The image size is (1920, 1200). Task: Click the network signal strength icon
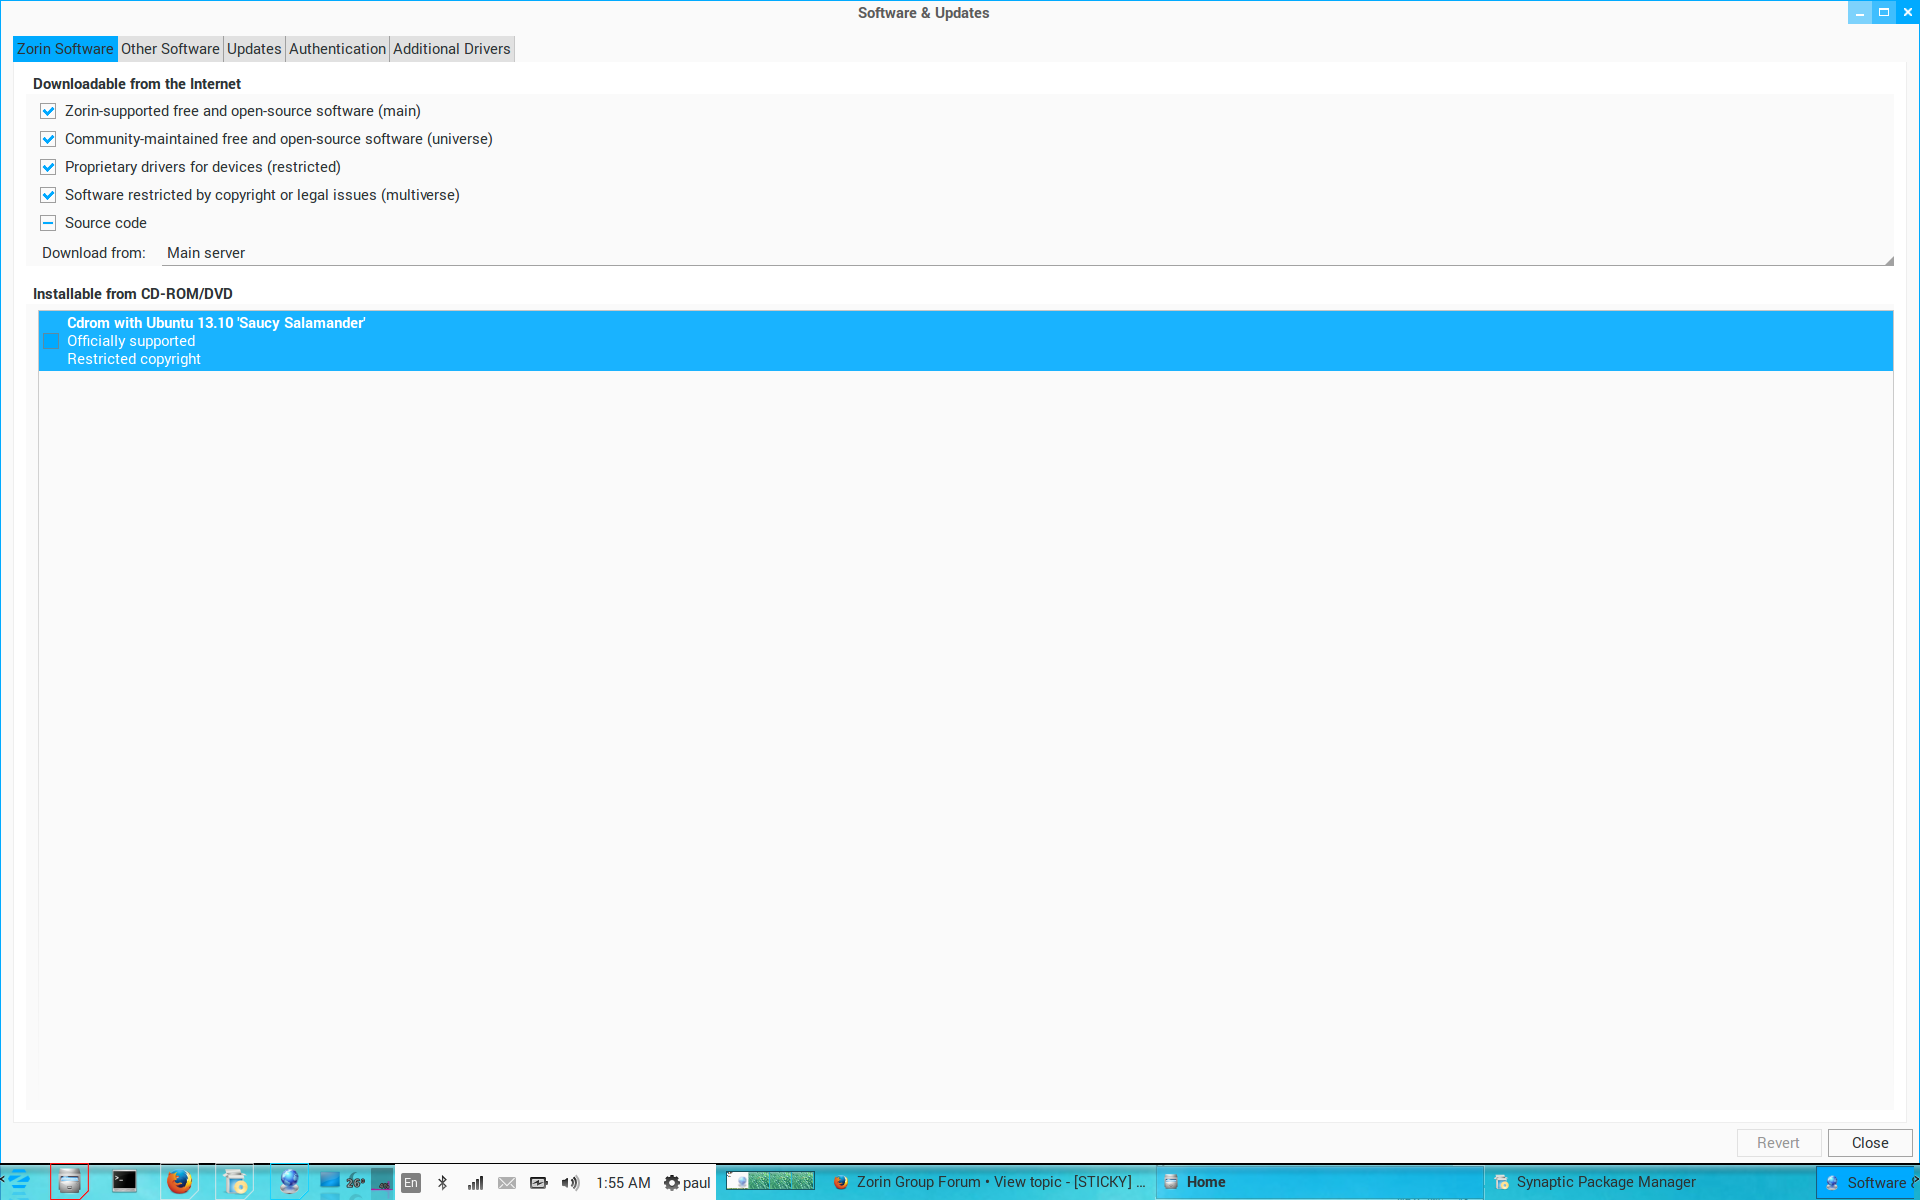click(x=475, y=1183)
